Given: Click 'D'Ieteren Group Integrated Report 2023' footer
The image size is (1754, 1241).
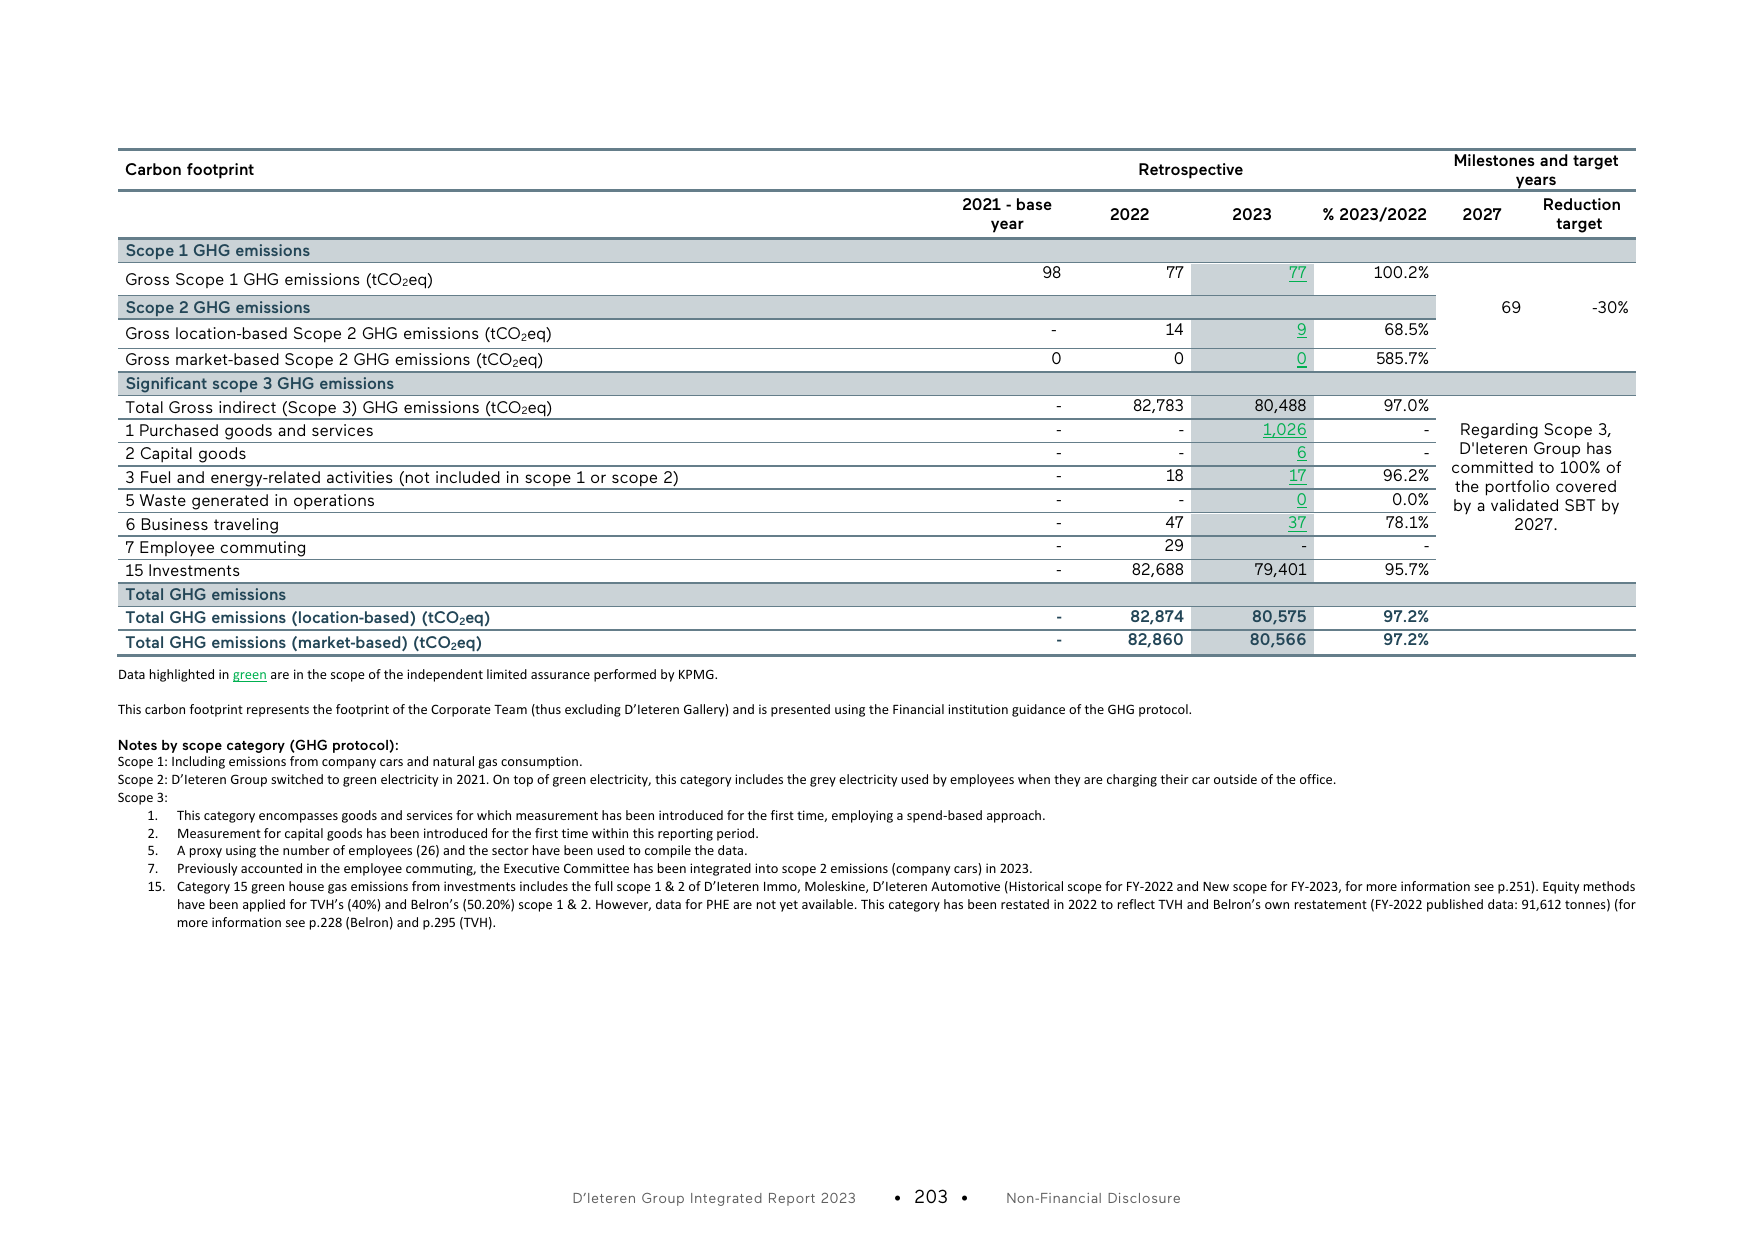Looking at the screenshot, I should pos(714,1198).
